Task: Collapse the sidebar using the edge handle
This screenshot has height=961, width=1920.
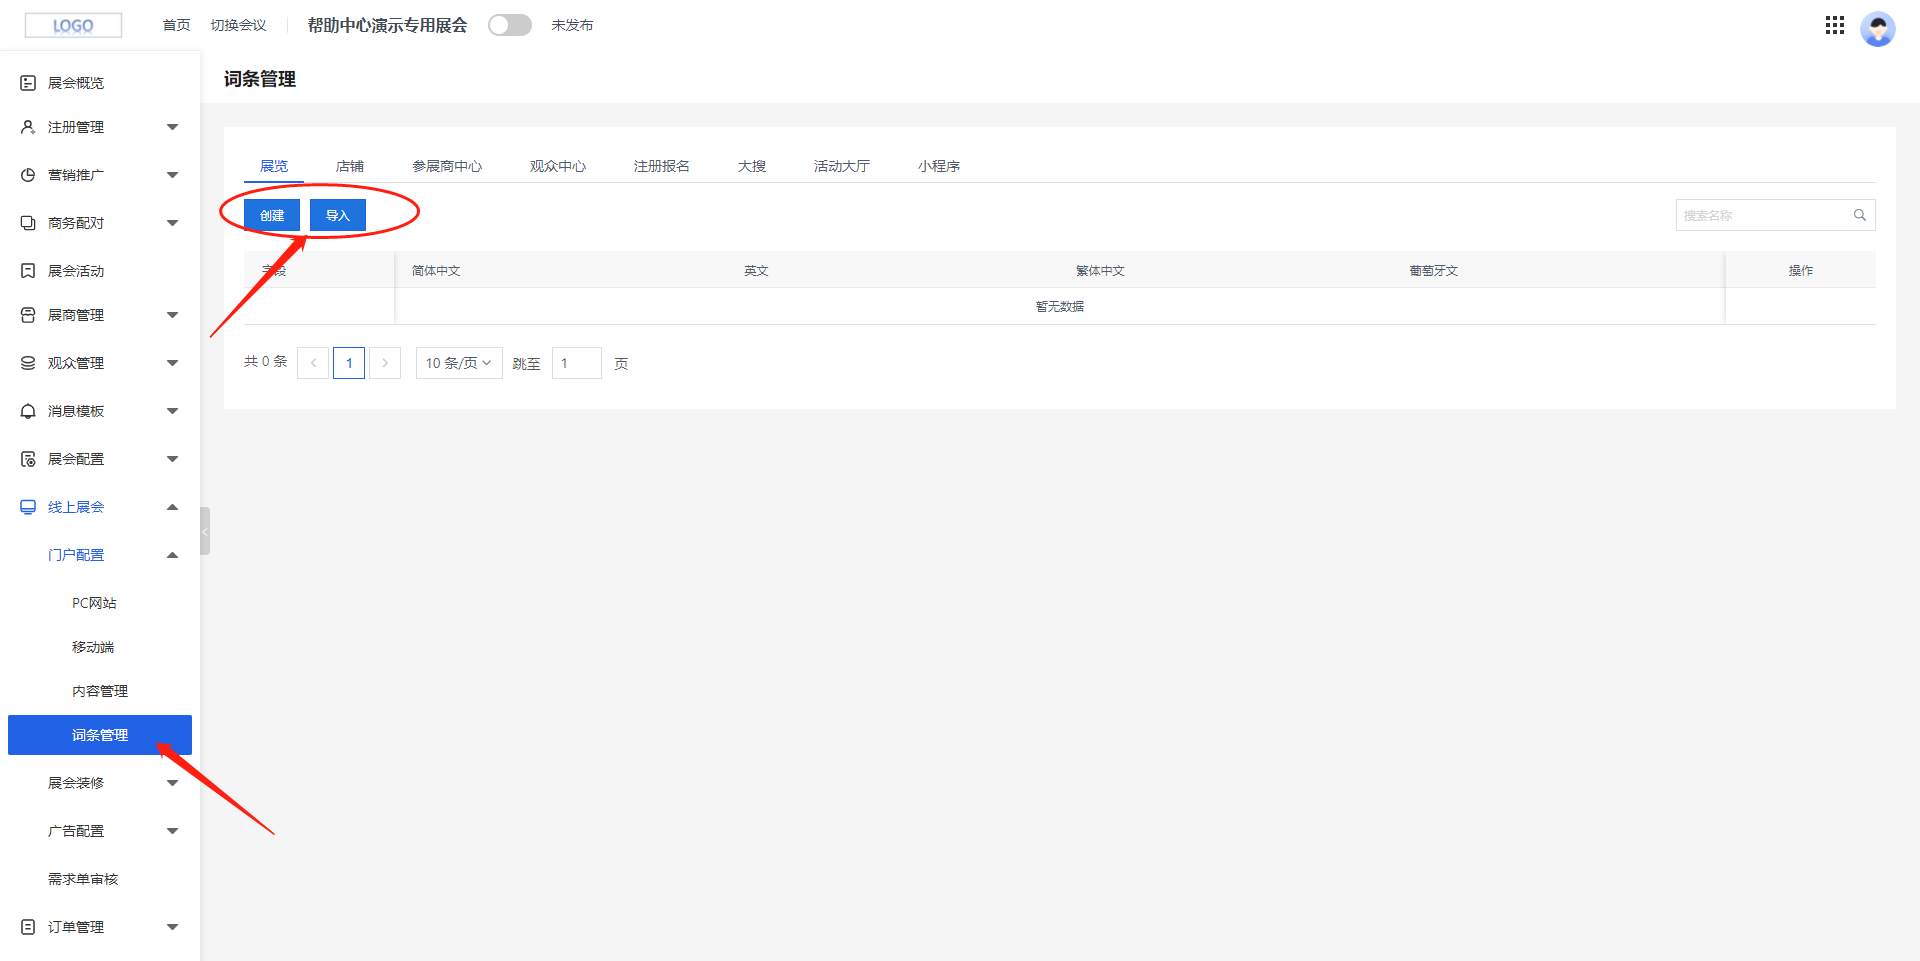Action: click(x=205, y=531)
